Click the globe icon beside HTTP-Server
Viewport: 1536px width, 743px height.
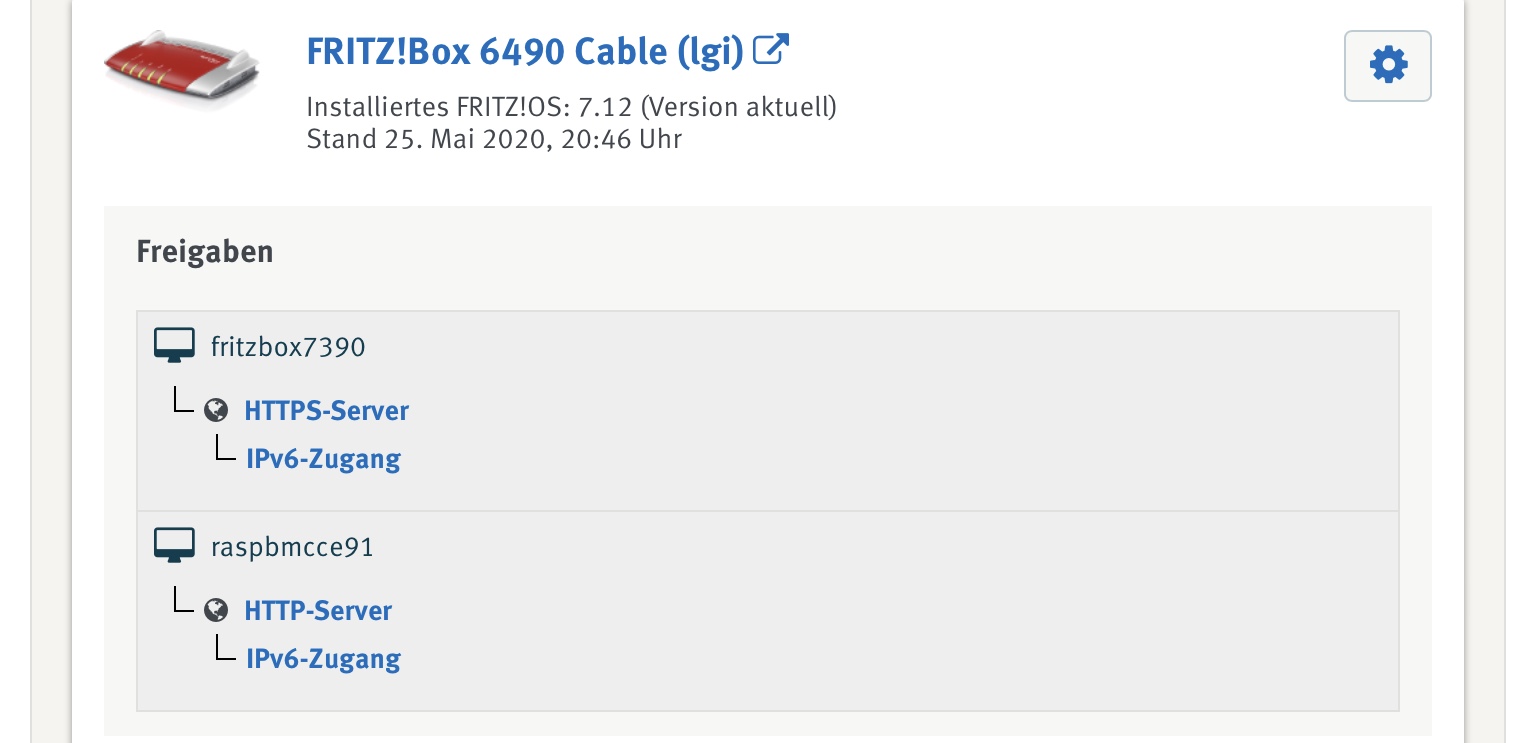(215, 610)
